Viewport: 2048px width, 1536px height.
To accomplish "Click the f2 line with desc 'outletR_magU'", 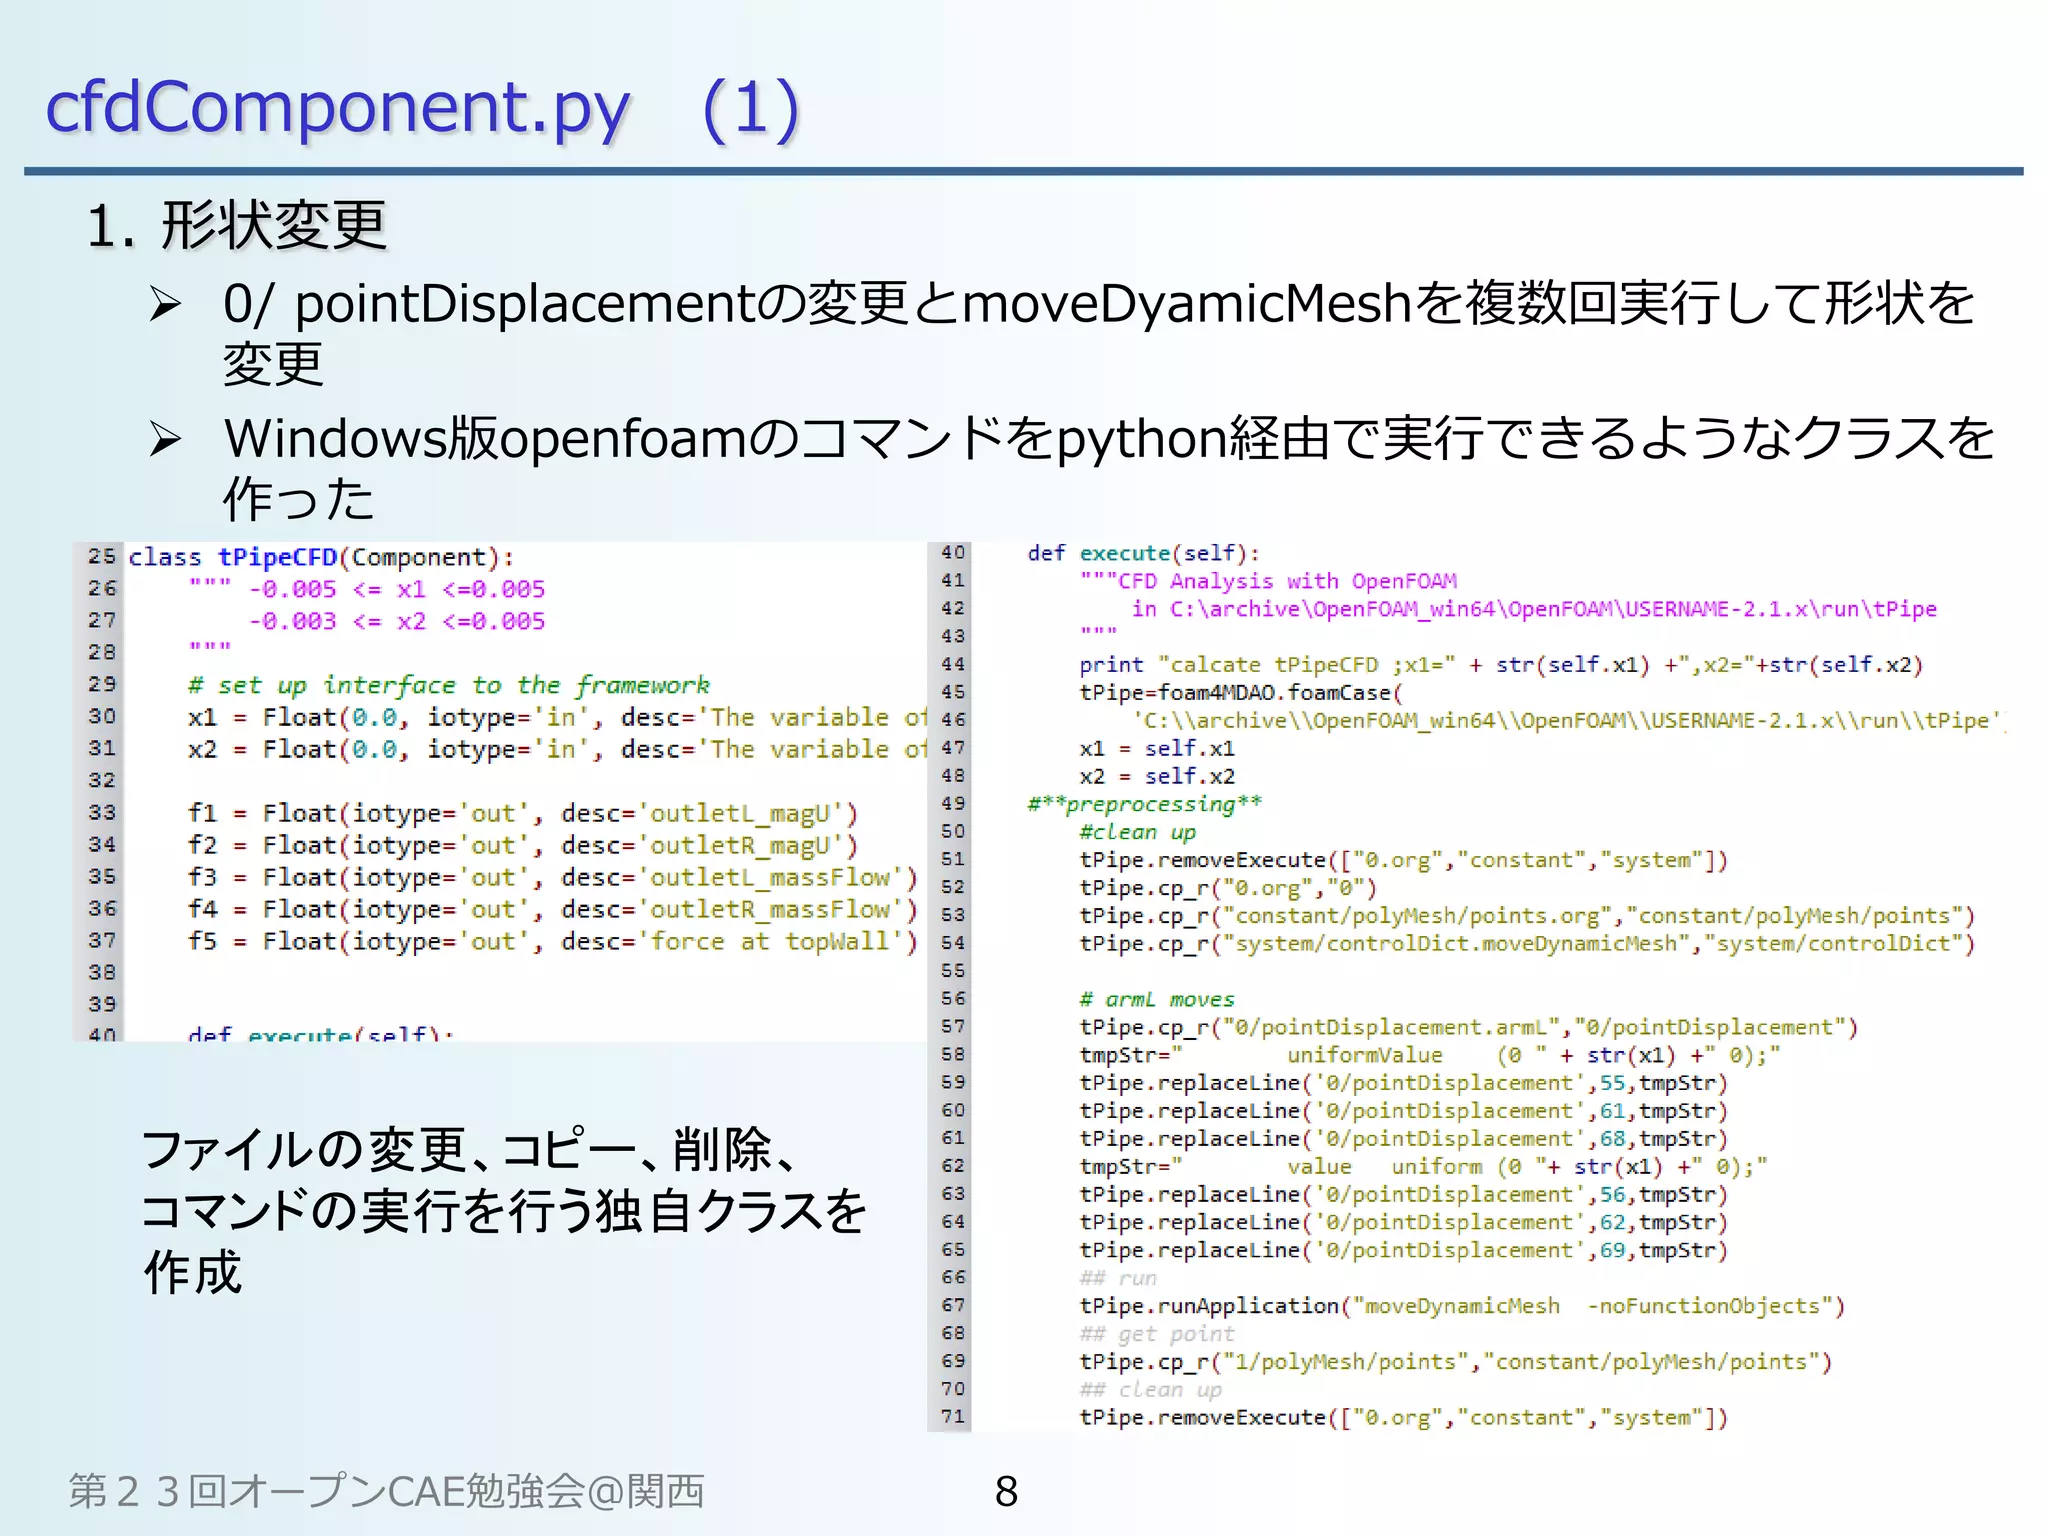I will 523,845.
